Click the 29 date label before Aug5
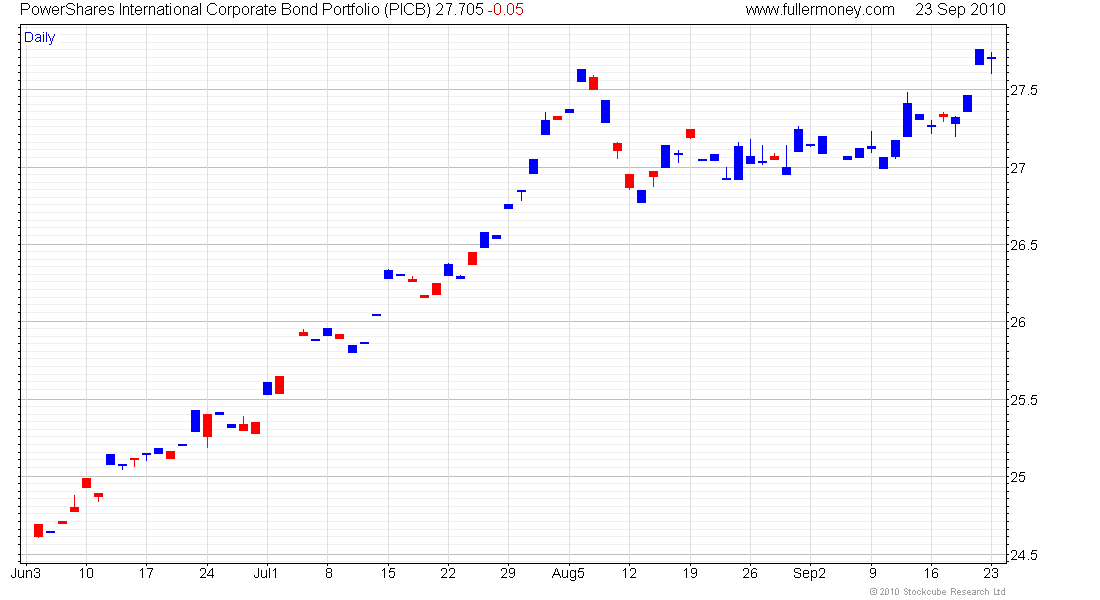Screen dimensions: 1100x600 pyautogui.click(x=508, y=573)
